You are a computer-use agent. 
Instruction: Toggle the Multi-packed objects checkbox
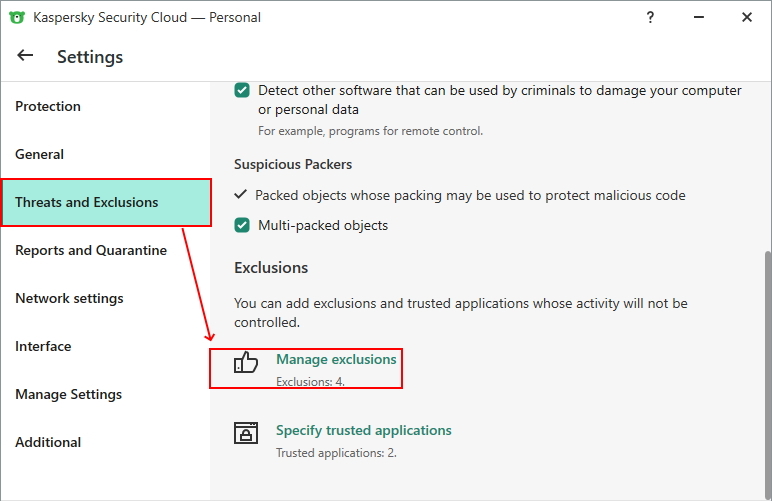[242, 225]
